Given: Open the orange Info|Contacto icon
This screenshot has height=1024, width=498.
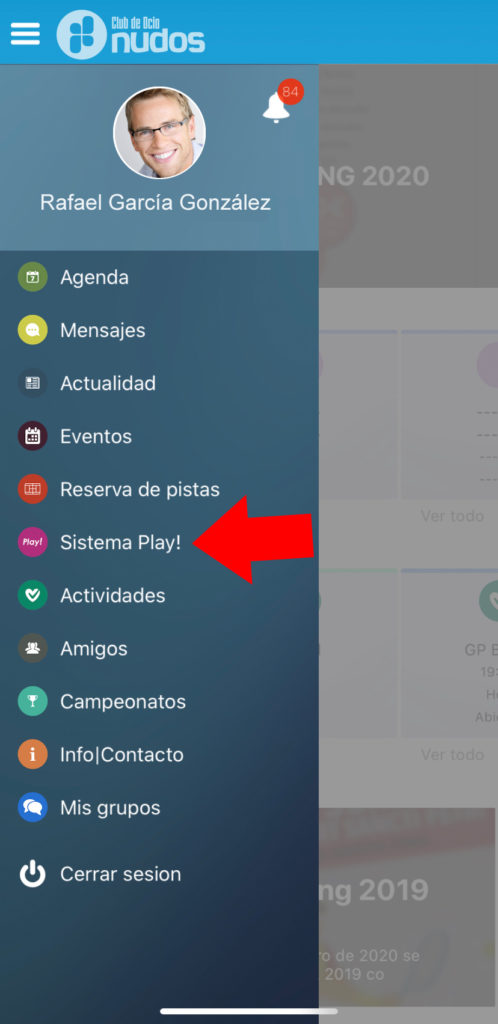Looking at the screenshot, I should click(x=32, y=755).
